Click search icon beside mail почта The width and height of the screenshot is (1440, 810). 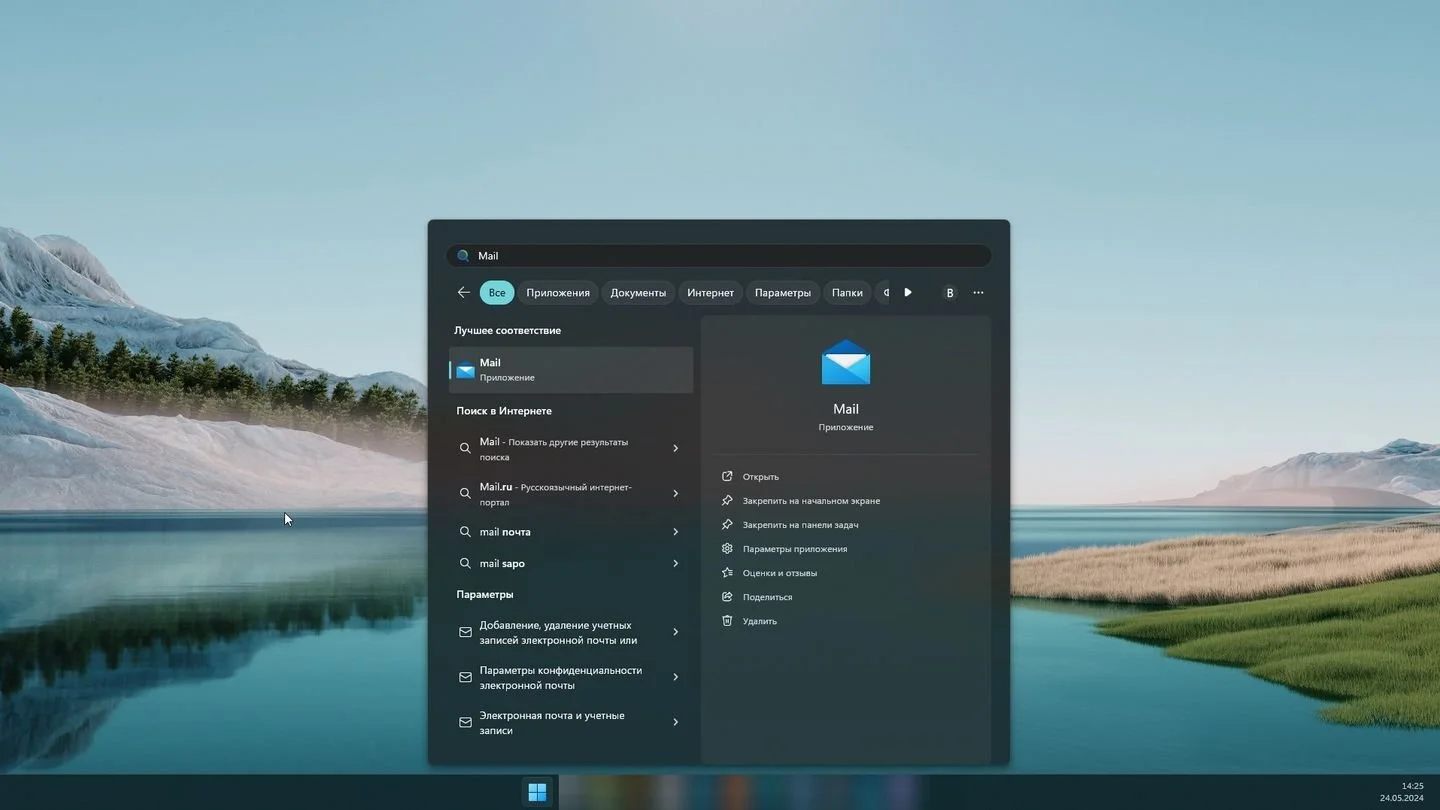tap(465, 532)
